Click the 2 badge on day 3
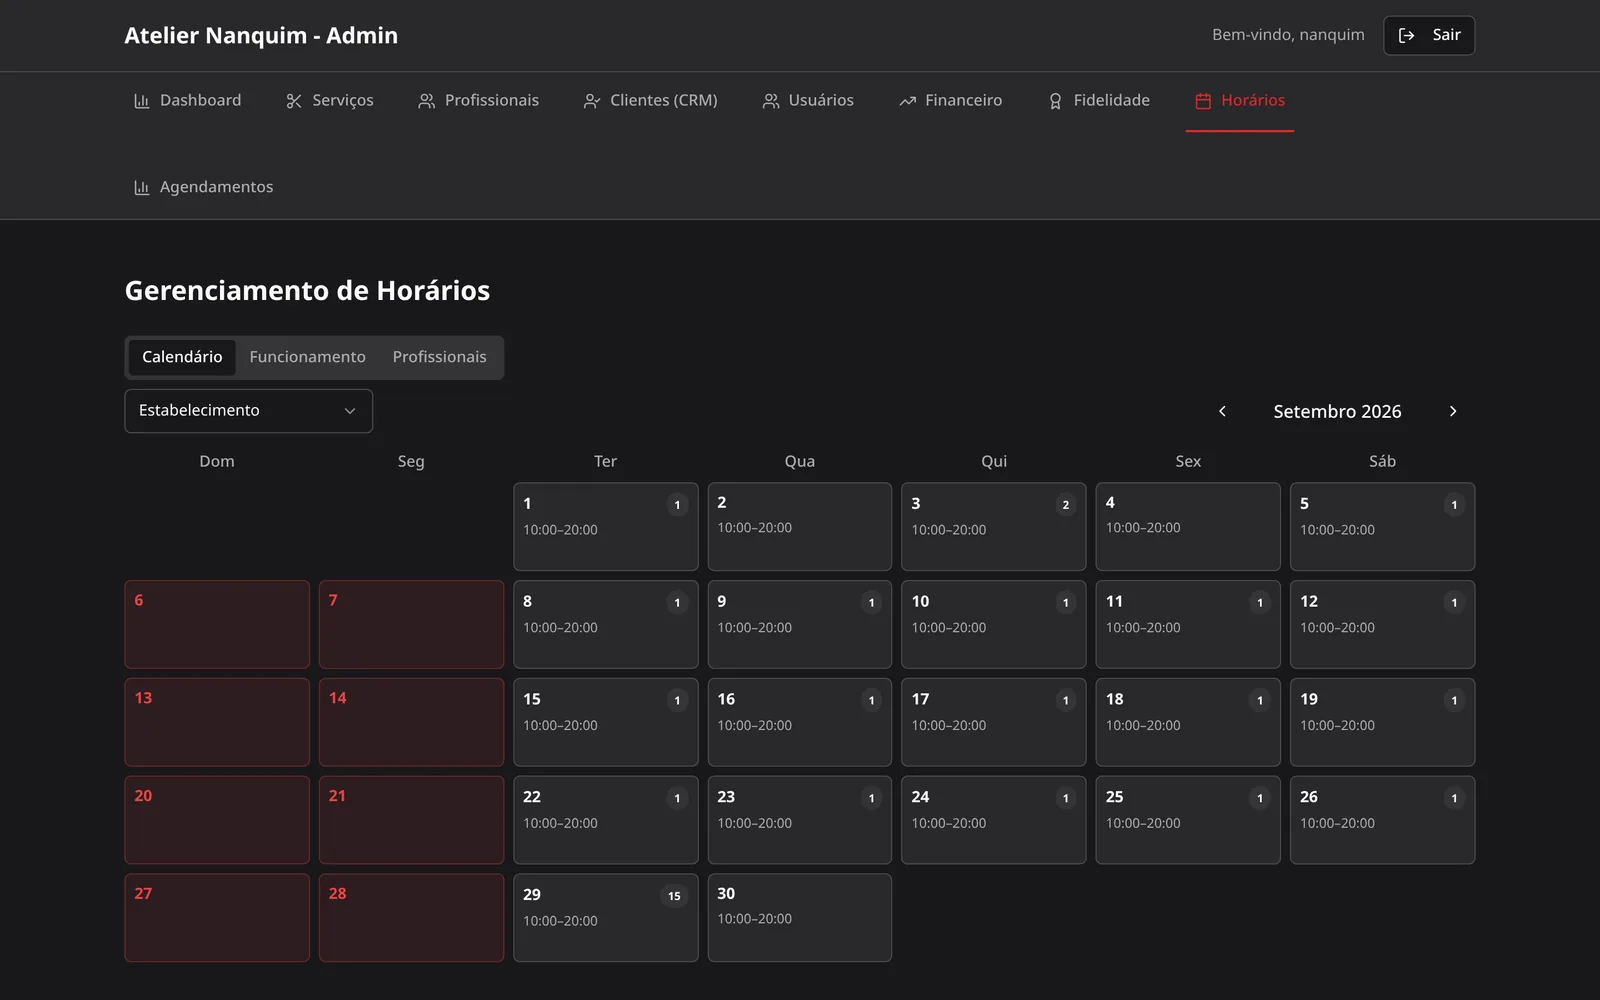The image size is (1600, 1000). coord(1065,505)
